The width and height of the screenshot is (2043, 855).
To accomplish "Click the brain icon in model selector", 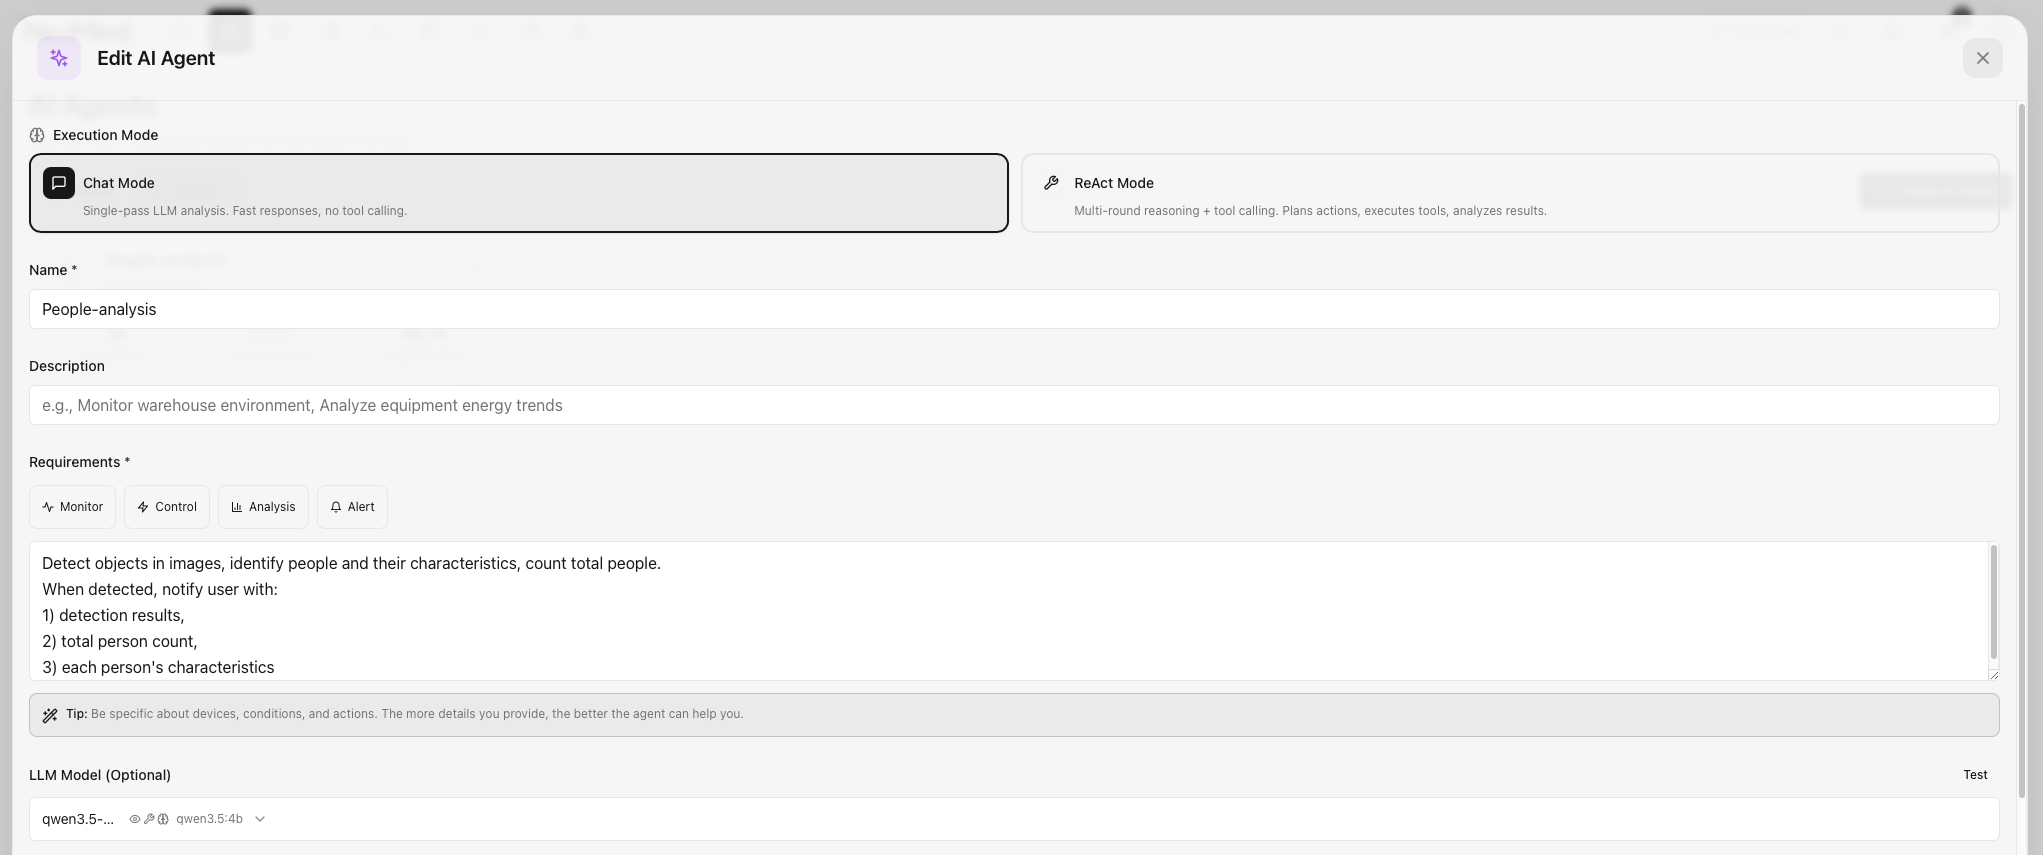I will [x=163, y=819].
